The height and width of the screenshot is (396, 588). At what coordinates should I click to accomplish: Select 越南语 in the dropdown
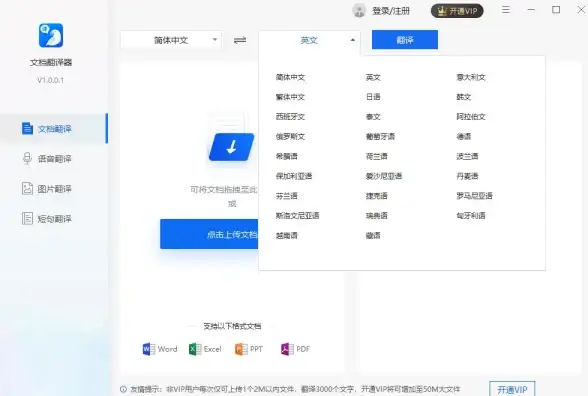[286, 236]
